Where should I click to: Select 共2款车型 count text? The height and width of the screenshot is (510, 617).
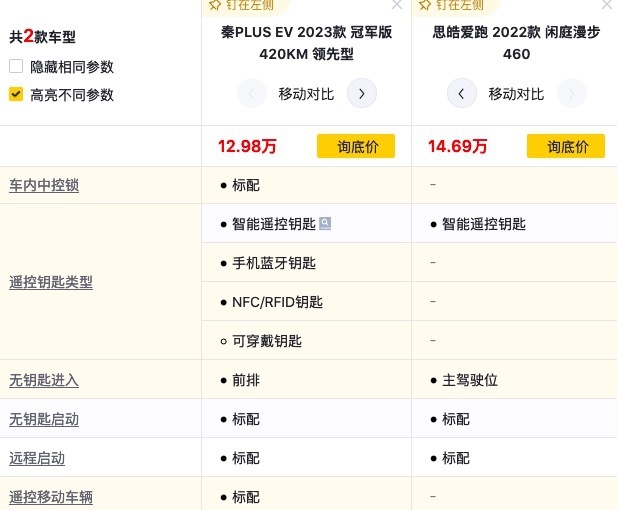(x=42, y=37)
